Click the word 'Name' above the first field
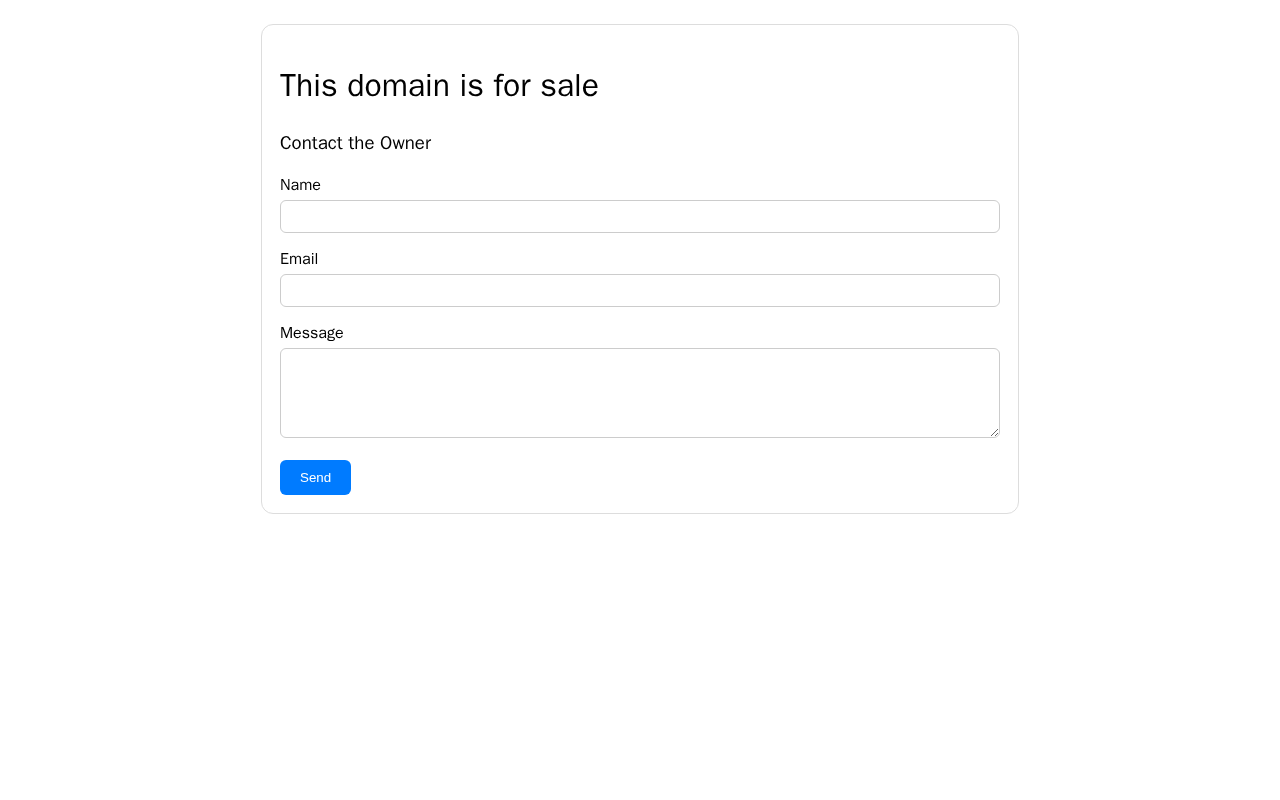Image resolution: width=1280 pixels, height=800 pixels. click(300, 185)
